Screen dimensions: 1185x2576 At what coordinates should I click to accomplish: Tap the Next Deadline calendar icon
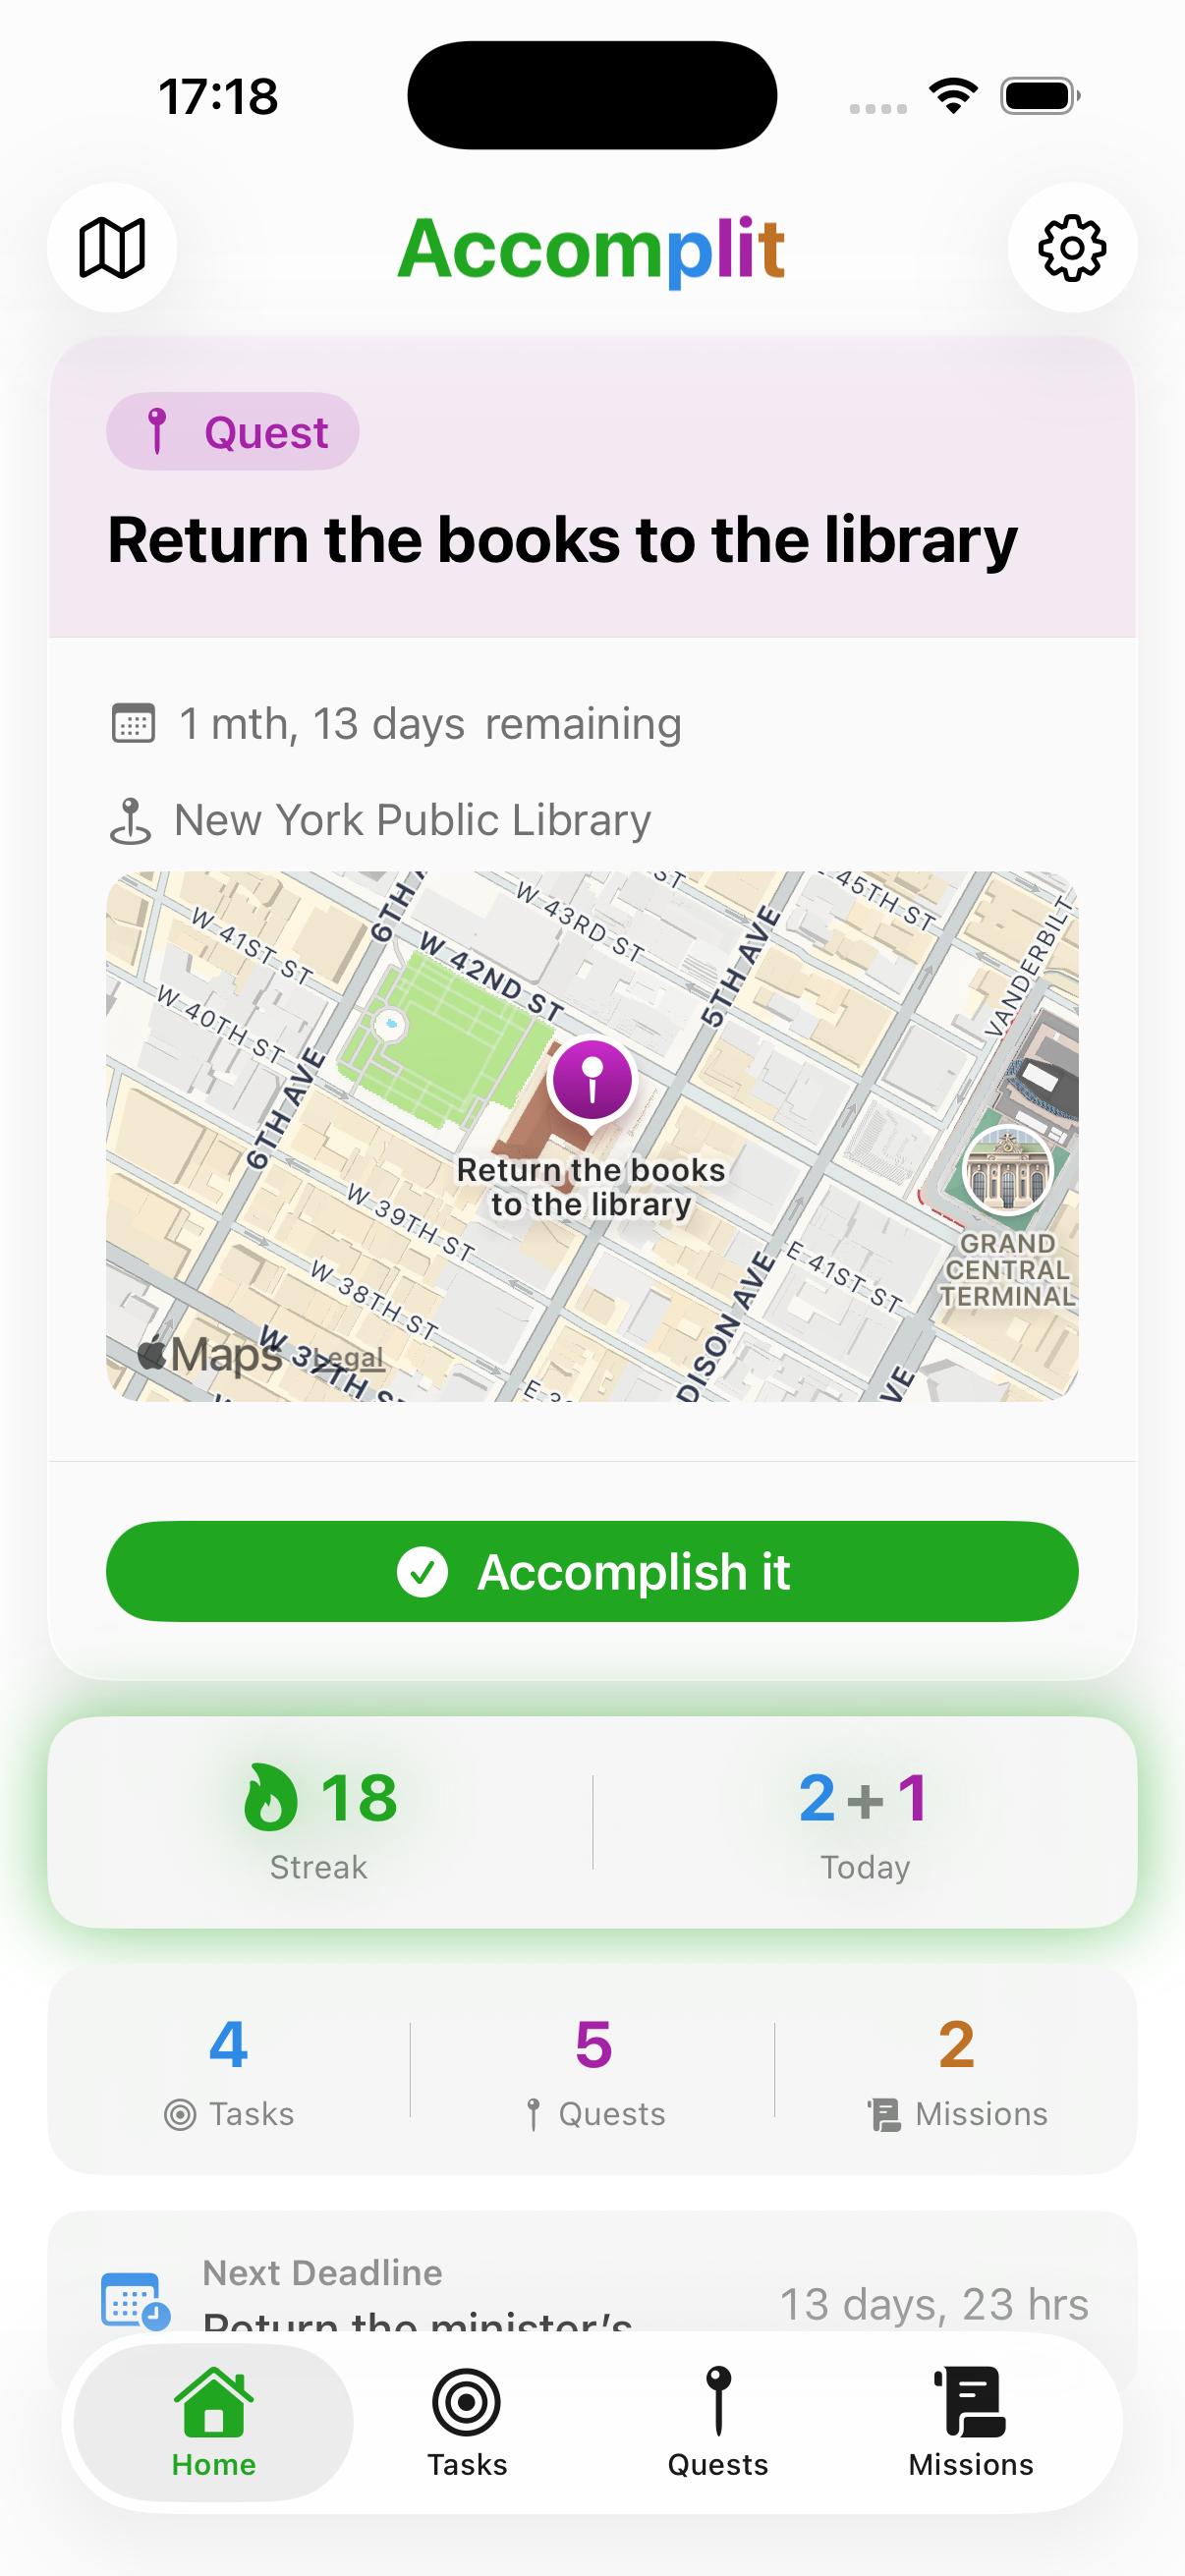(135, 2300)
